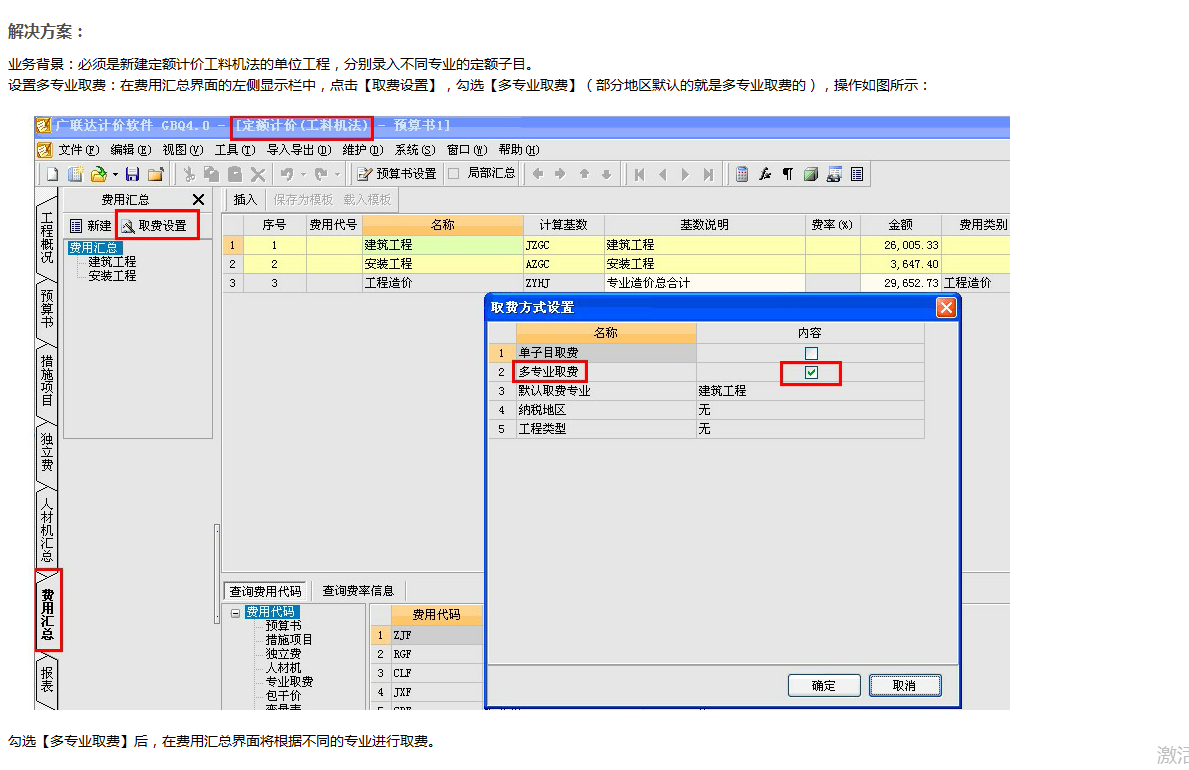This screenshot has height=770, width=1189.
Task: Click the open-project folder icon beside Save
Action: coord(155,174)
